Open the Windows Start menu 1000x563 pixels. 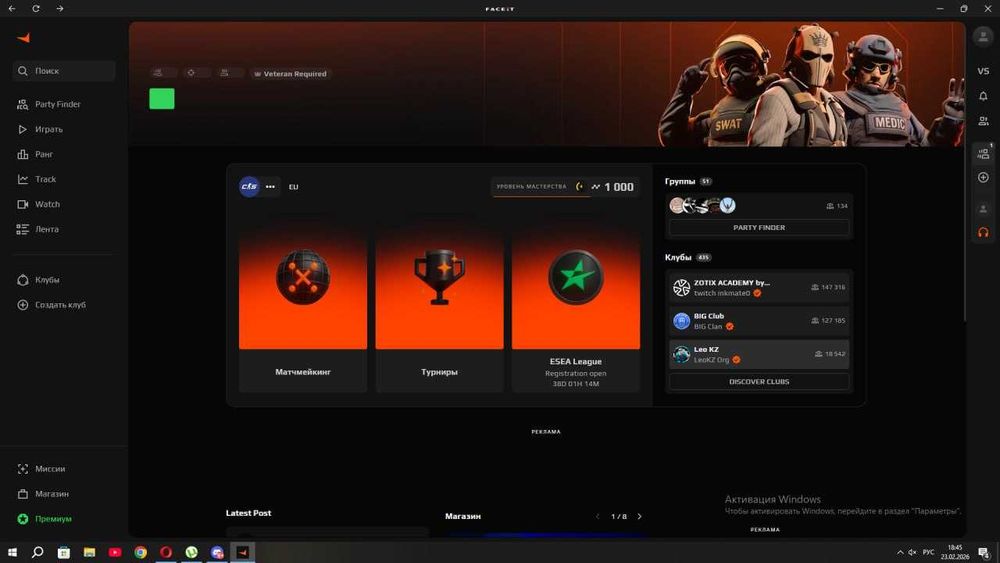tap(12, 552)
